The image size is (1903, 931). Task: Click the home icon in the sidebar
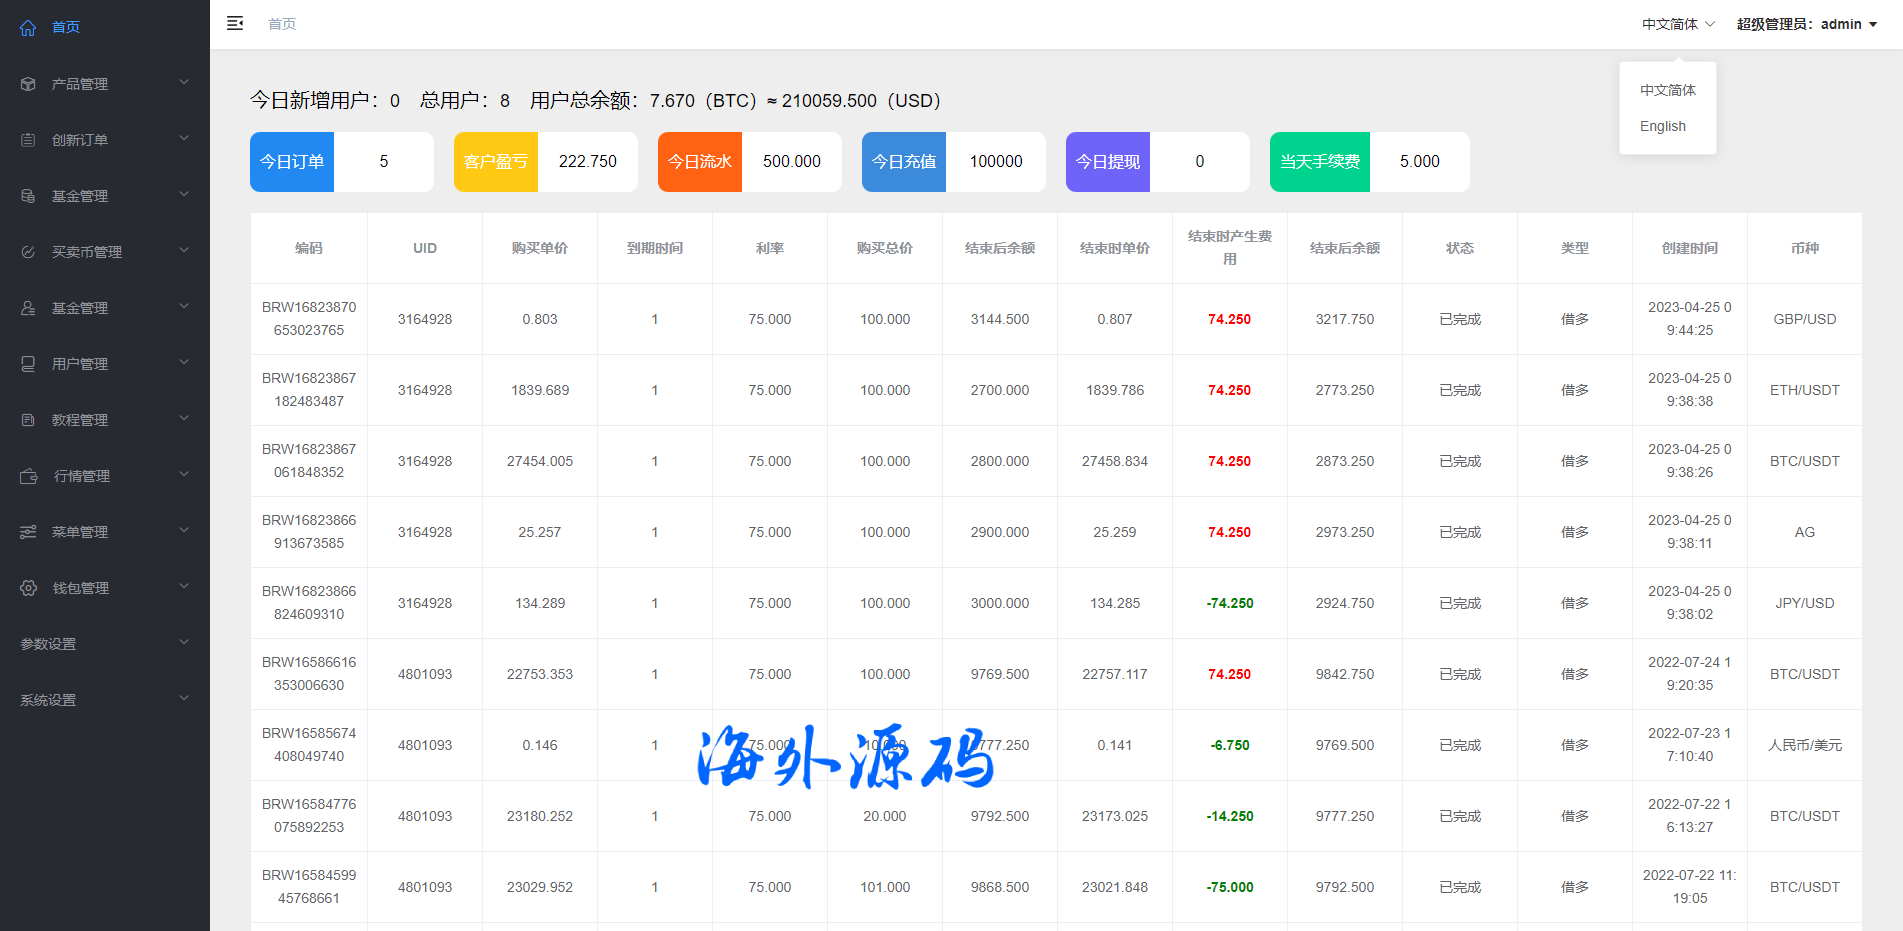(28, 28)
